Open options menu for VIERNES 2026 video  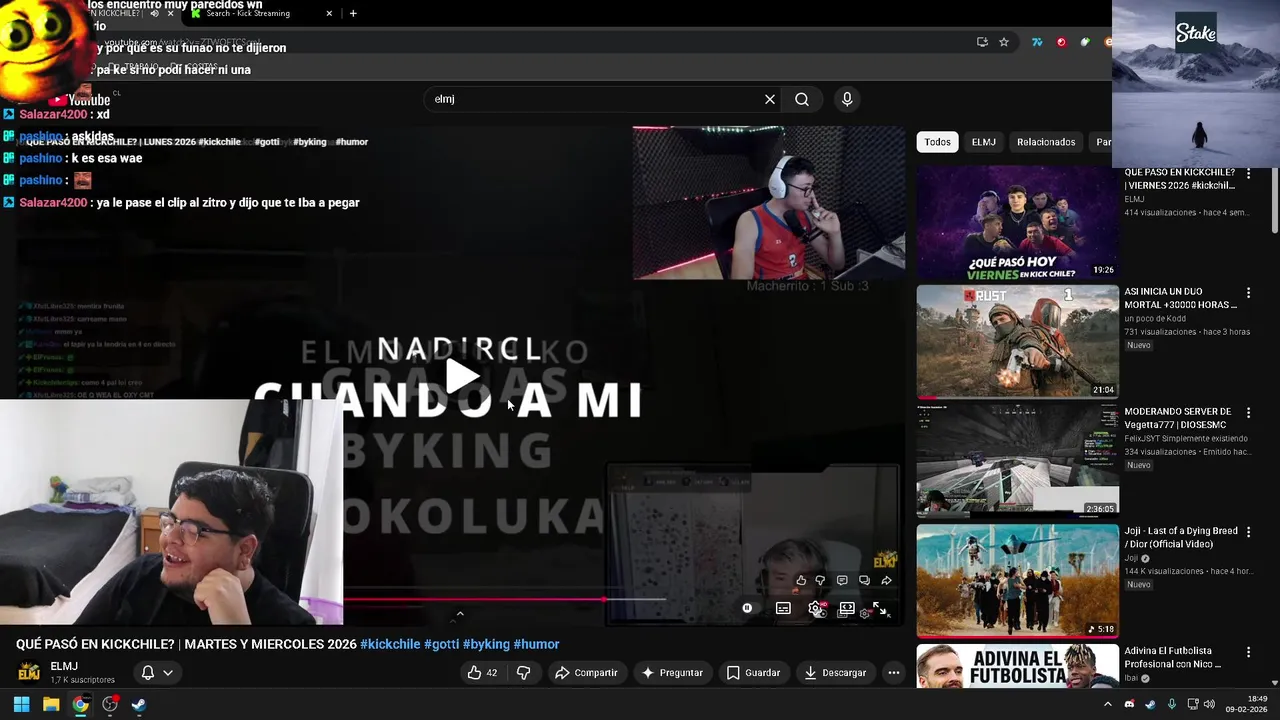1248,173
